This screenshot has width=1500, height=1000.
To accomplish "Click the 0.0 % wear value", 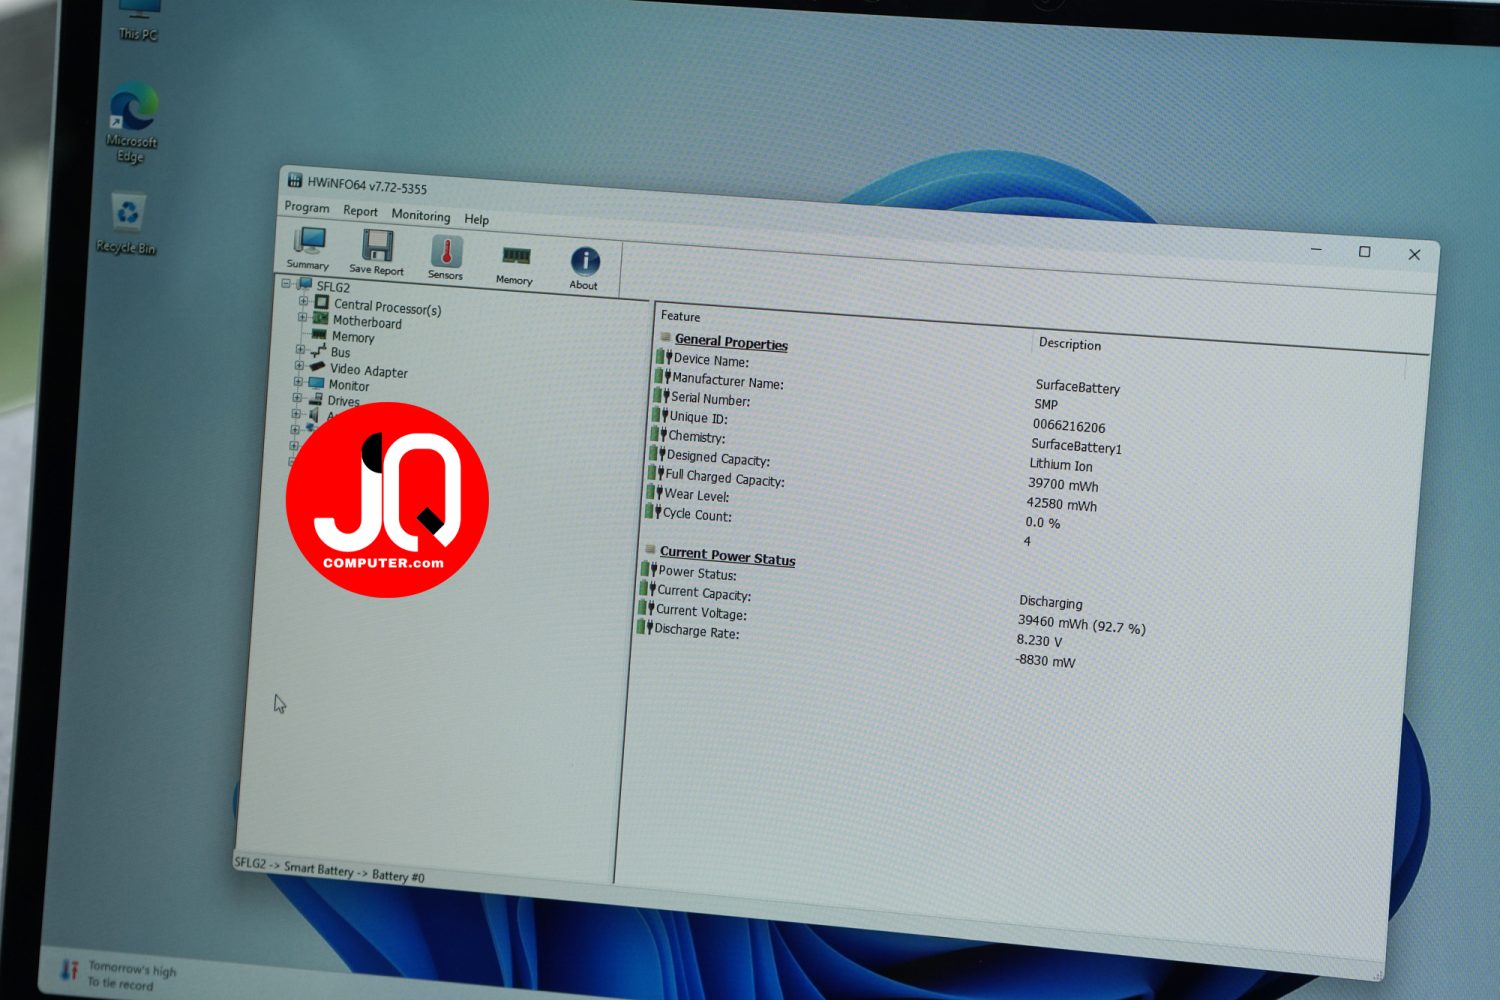I will point(1042,522).
